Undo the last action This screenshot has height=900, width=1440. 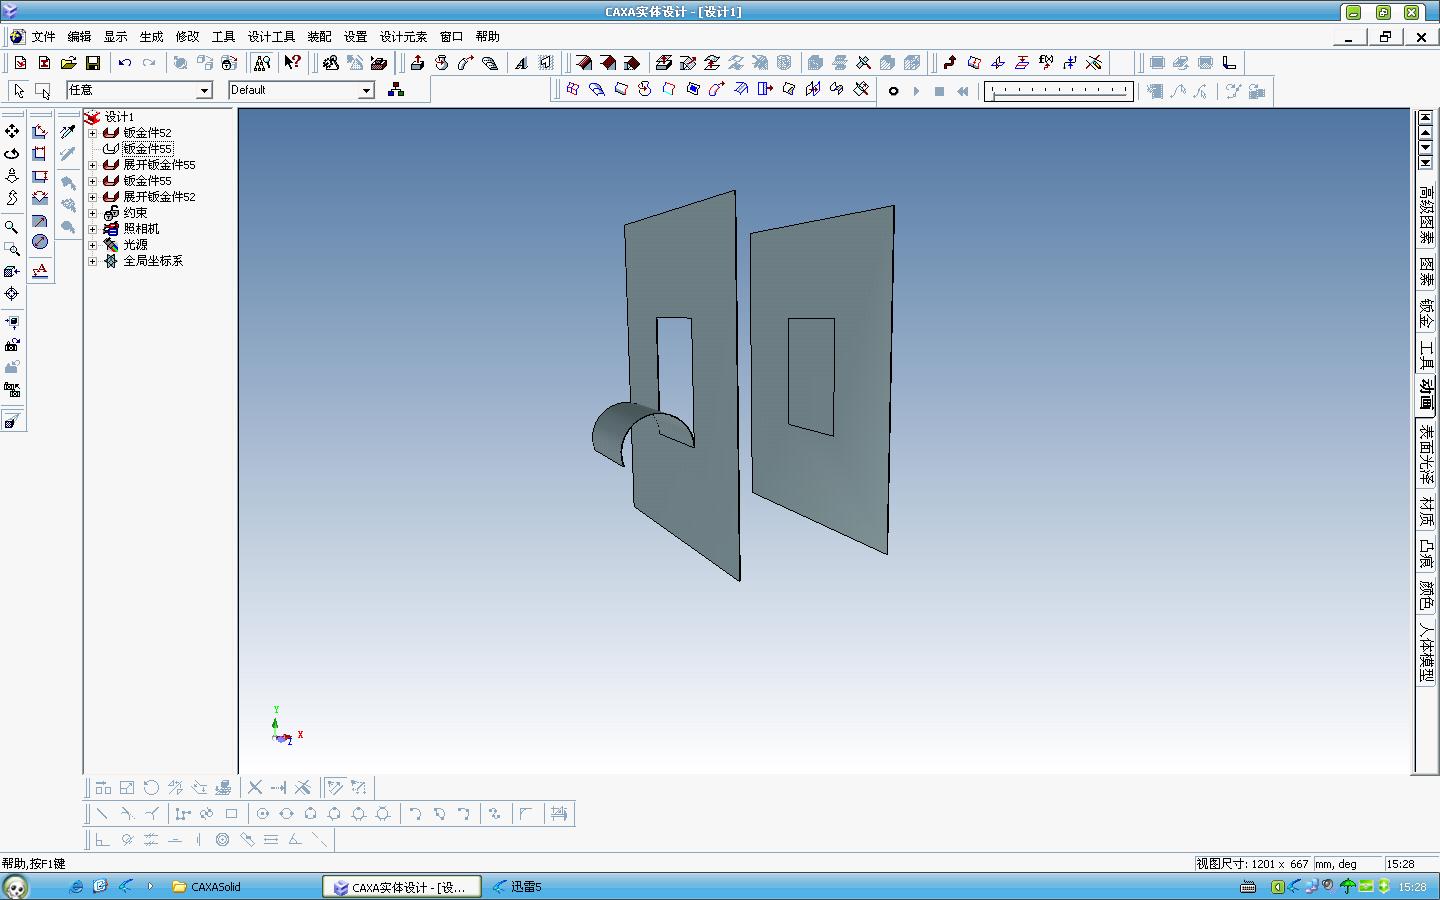(x=124, y=63)
